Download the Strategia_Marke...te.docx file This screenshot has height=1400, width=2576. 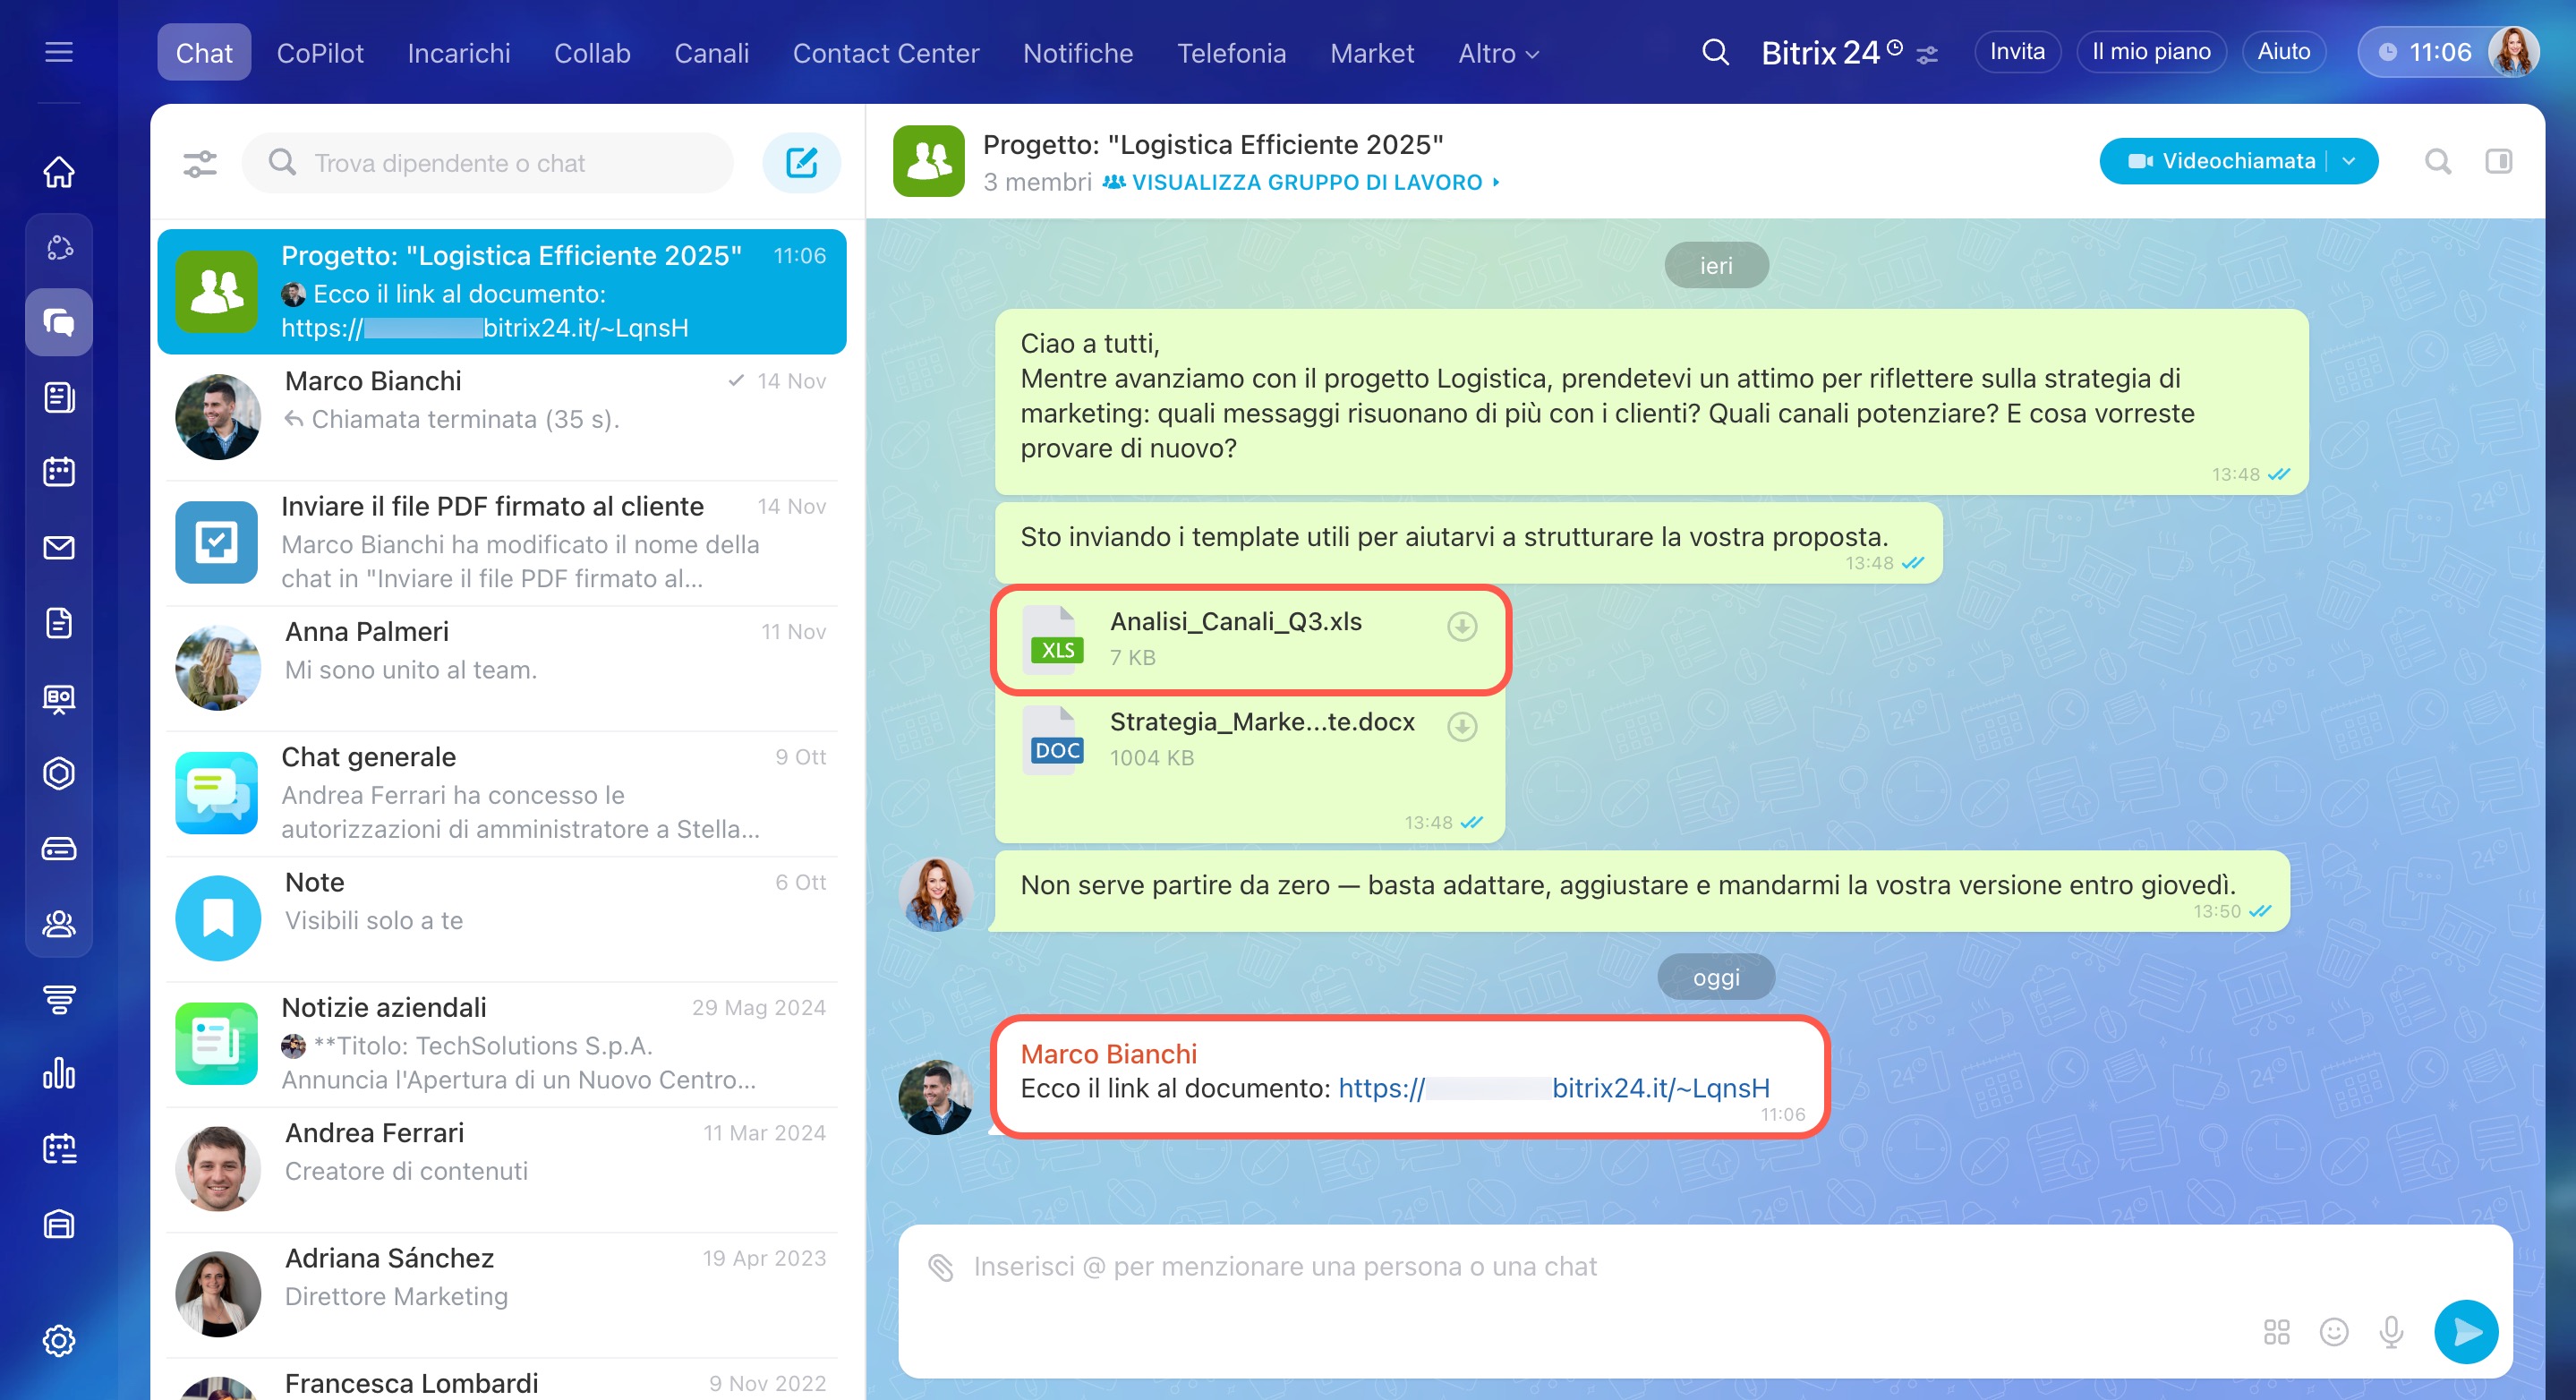pyautogui.click(x=1462, y=727)
